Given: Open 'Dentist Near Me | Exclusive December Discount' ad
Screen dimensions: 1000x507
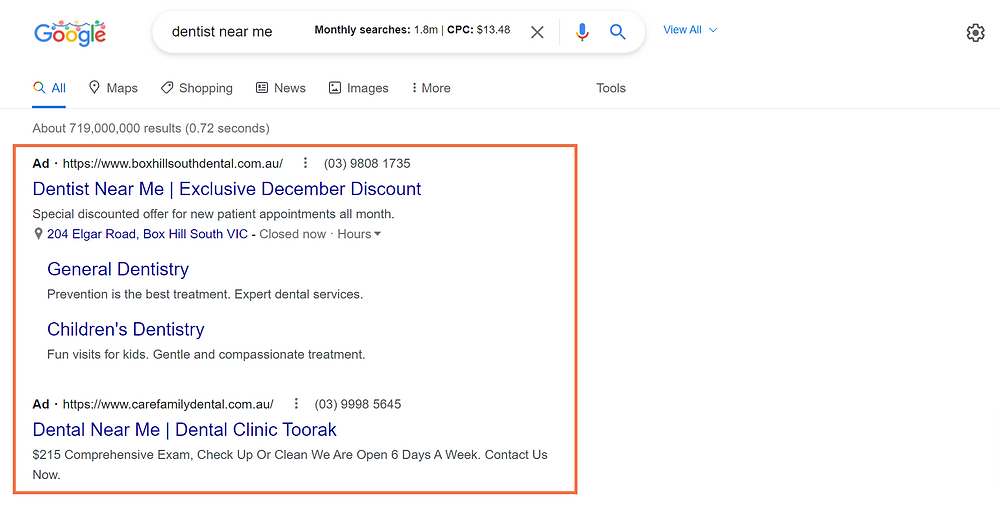Looking at the screenshot, I should [227, 189].
